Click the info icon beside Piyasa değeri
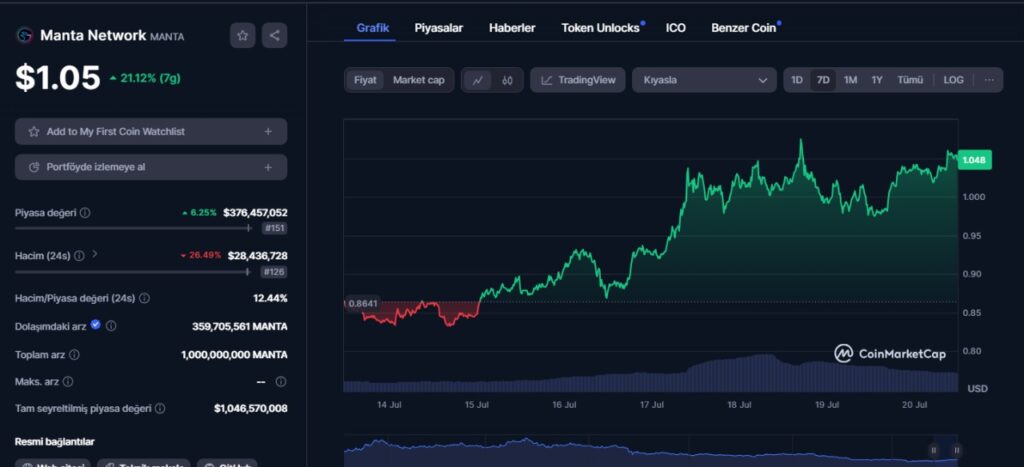Viewport: 1024px width, 467px height. (x=85, y=213)
